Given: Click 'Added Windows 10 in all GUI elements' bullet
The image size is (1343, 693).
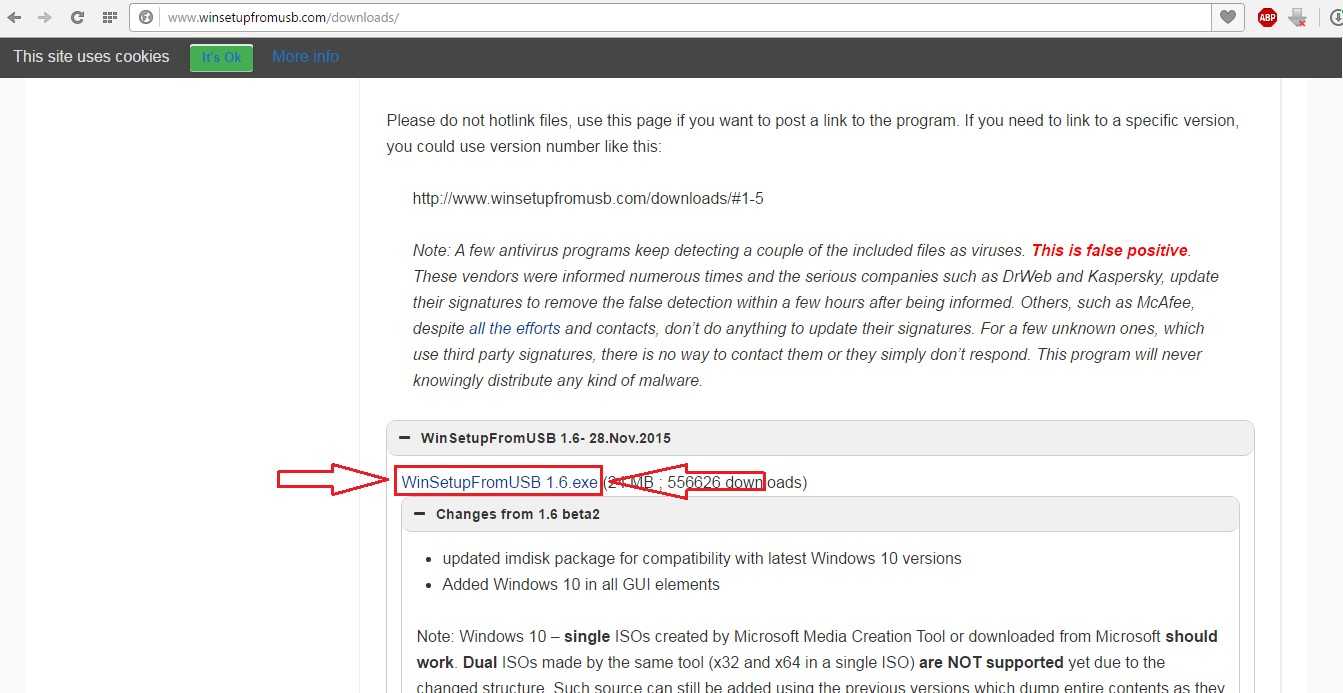Looking at the screenshot, I should [x=581, y=584].
